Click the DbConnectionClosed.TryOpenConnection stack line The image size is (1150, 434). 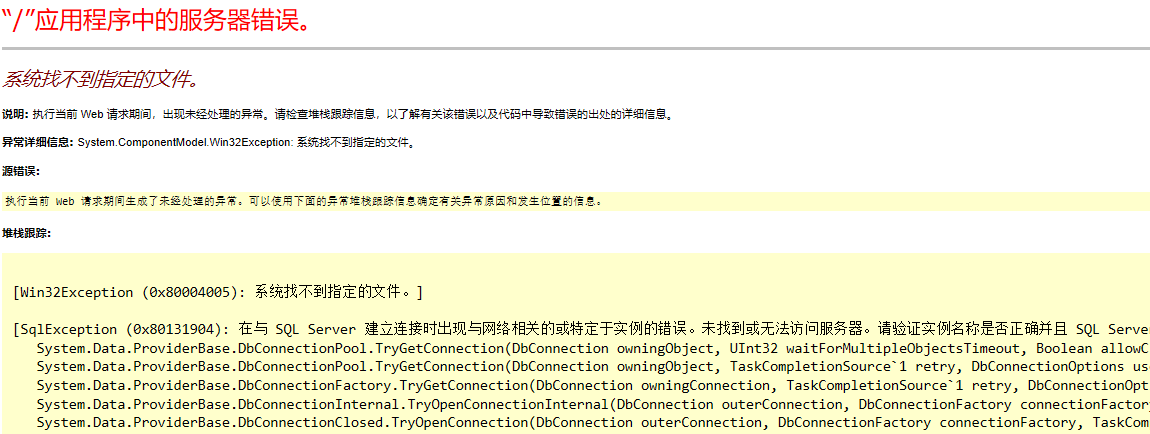pyautogui.click(x=593, y=423)
